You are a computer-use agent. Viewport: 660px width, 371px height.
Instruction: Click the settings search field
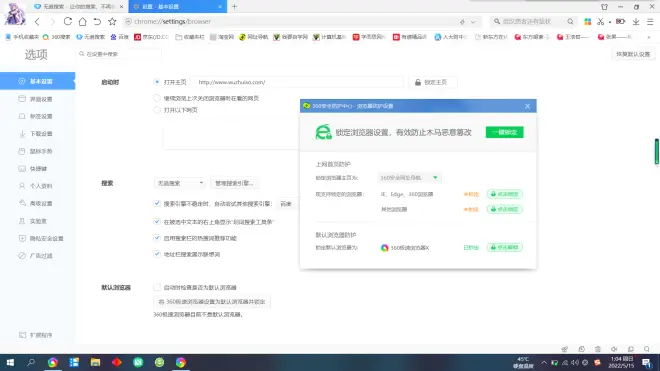pos(119,54)
